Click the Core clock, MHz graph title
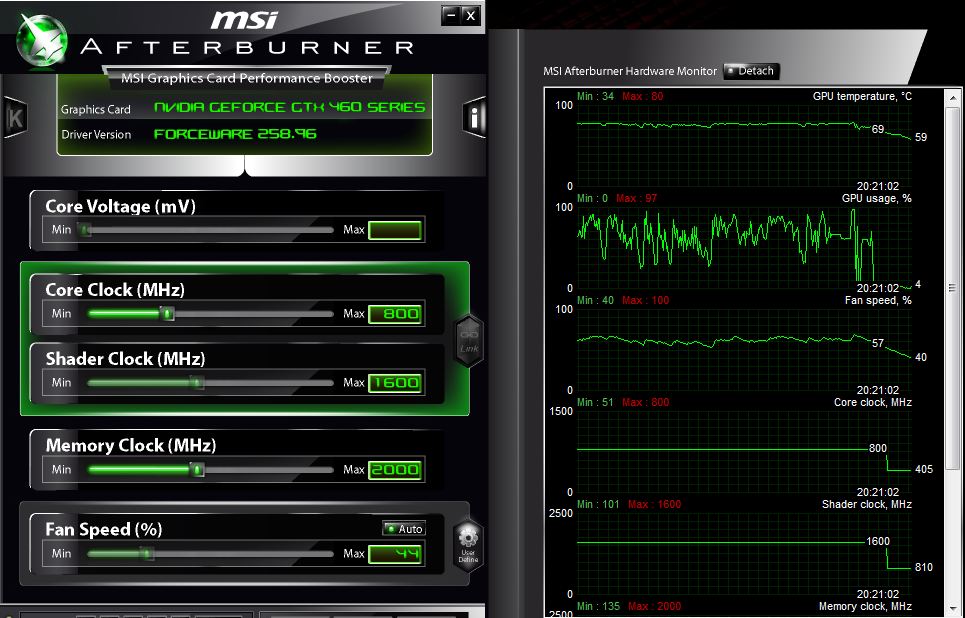The image size is (965, 618). click(x=873, y=403)
